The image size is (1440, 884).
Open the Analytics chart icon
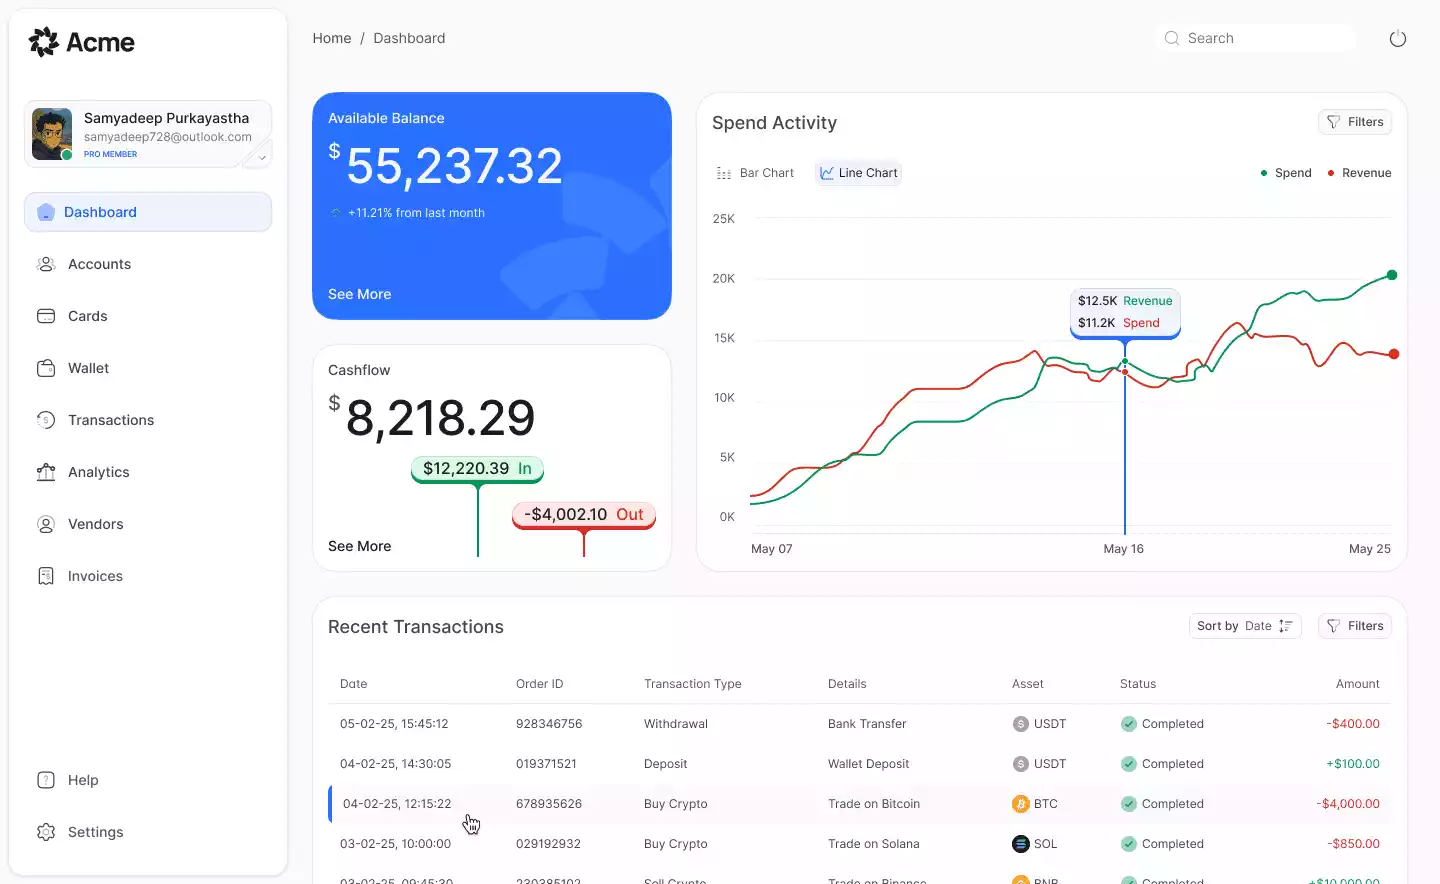[x=45, y=472]
